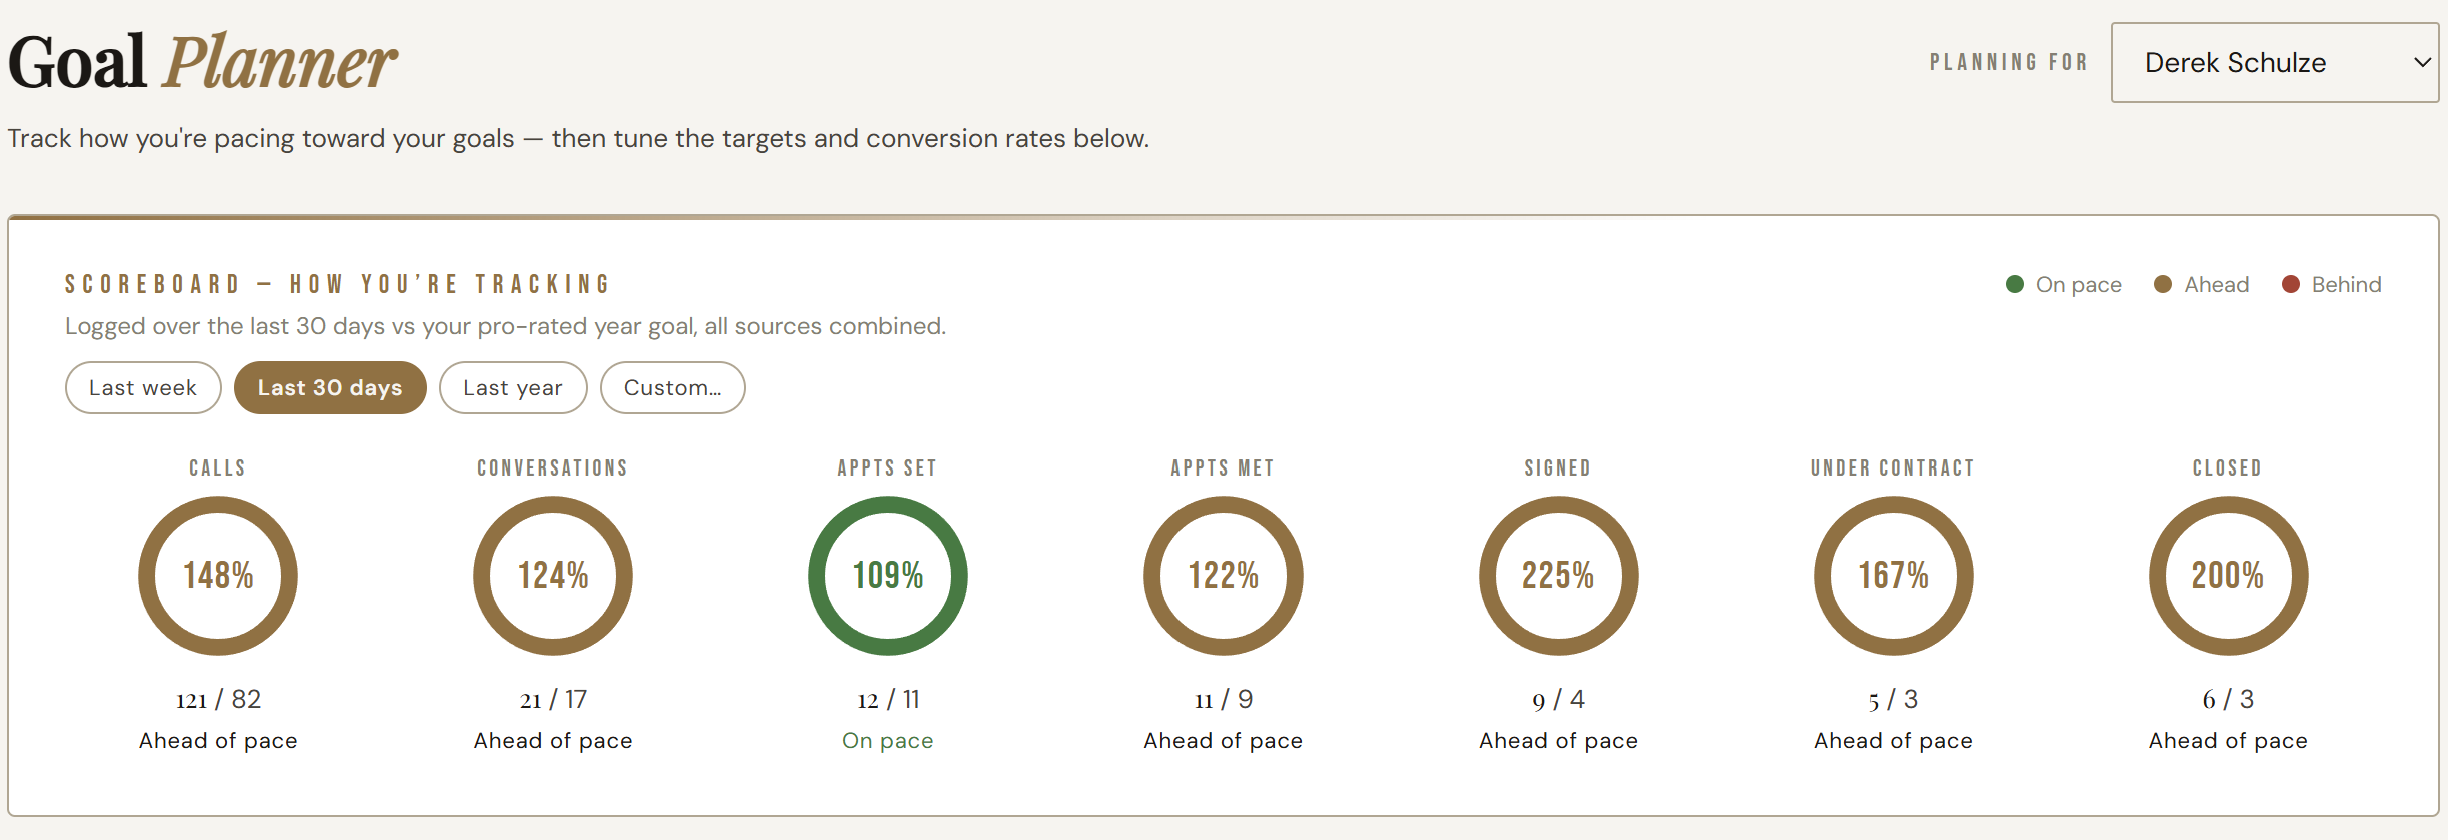Click the Signed 225% progress ring

[x=1558, y=576]
